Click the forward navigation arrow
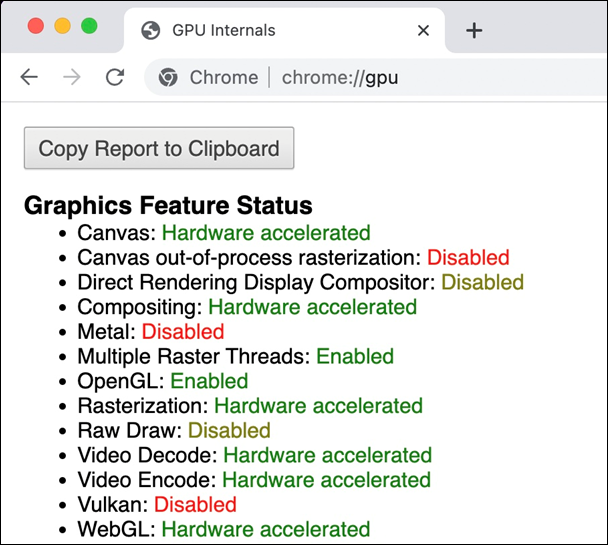The width and height of the screenshot is (608, 545). pyautogui.click(x=72, y=77)
